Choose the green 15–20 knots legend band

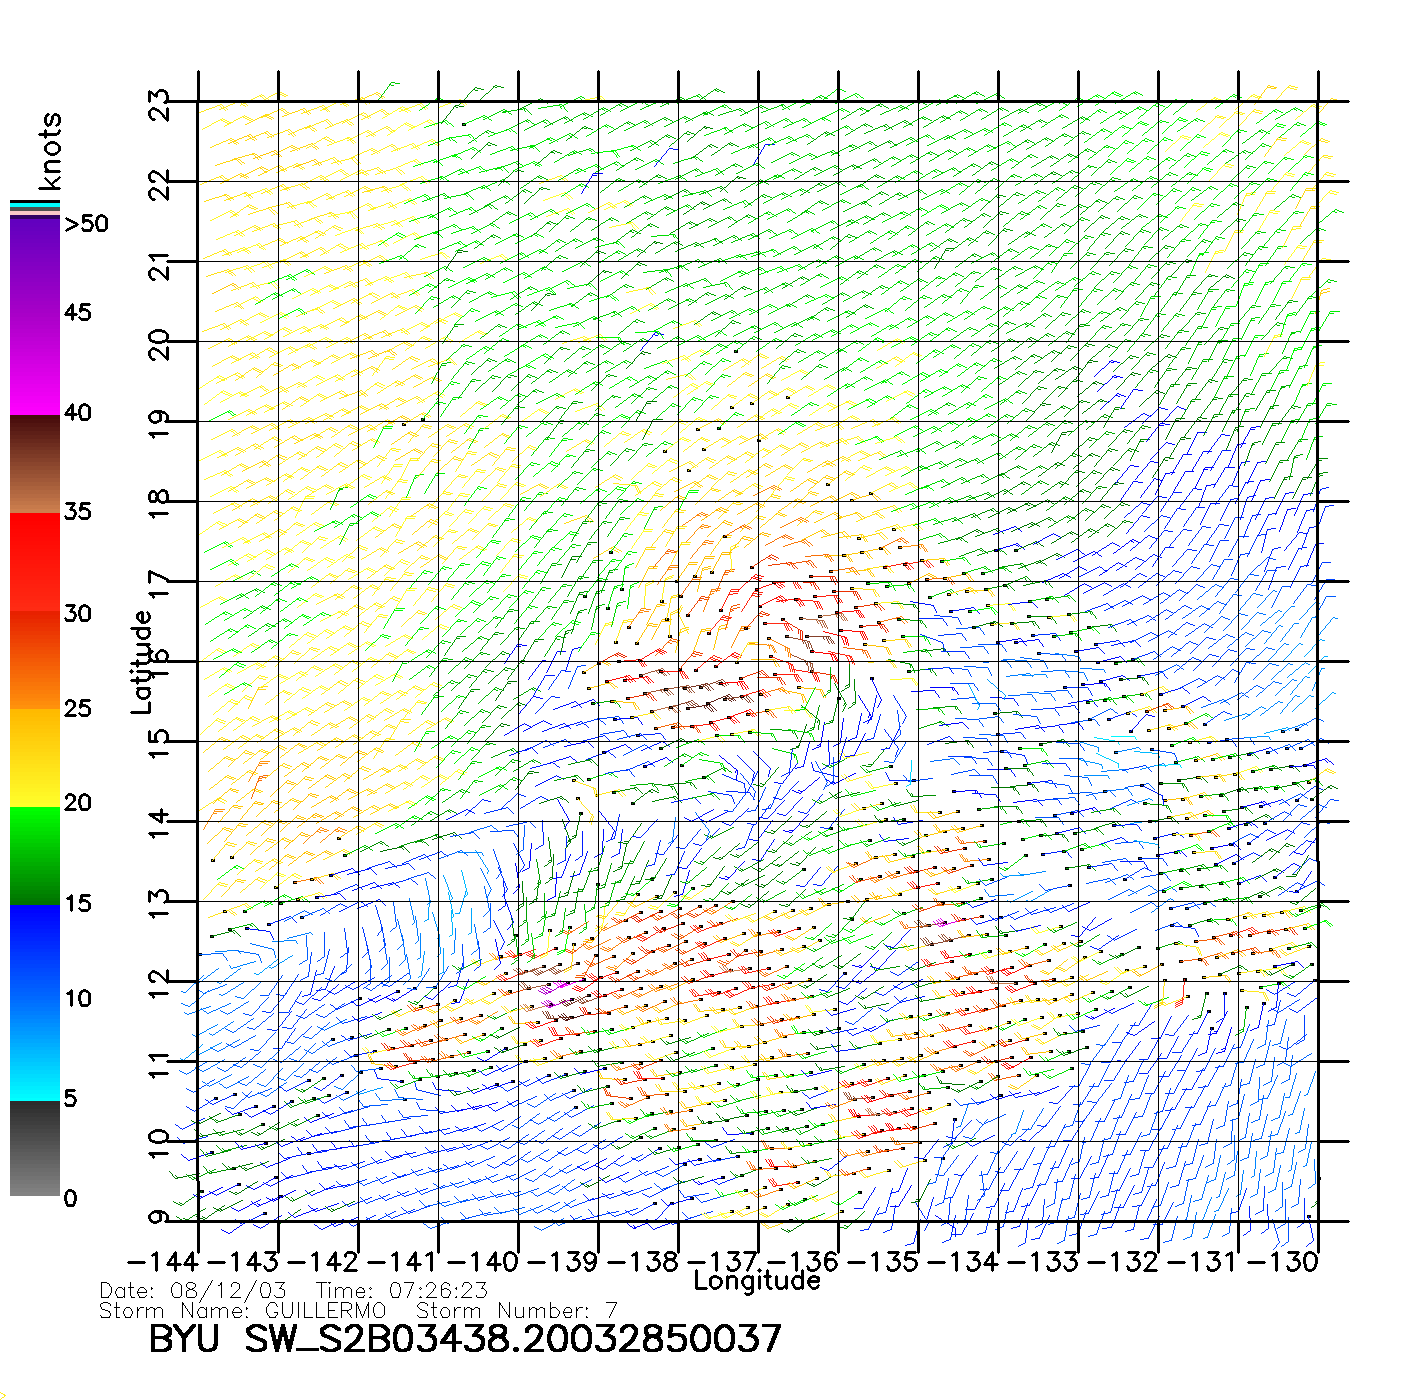(x=35, y=855)
